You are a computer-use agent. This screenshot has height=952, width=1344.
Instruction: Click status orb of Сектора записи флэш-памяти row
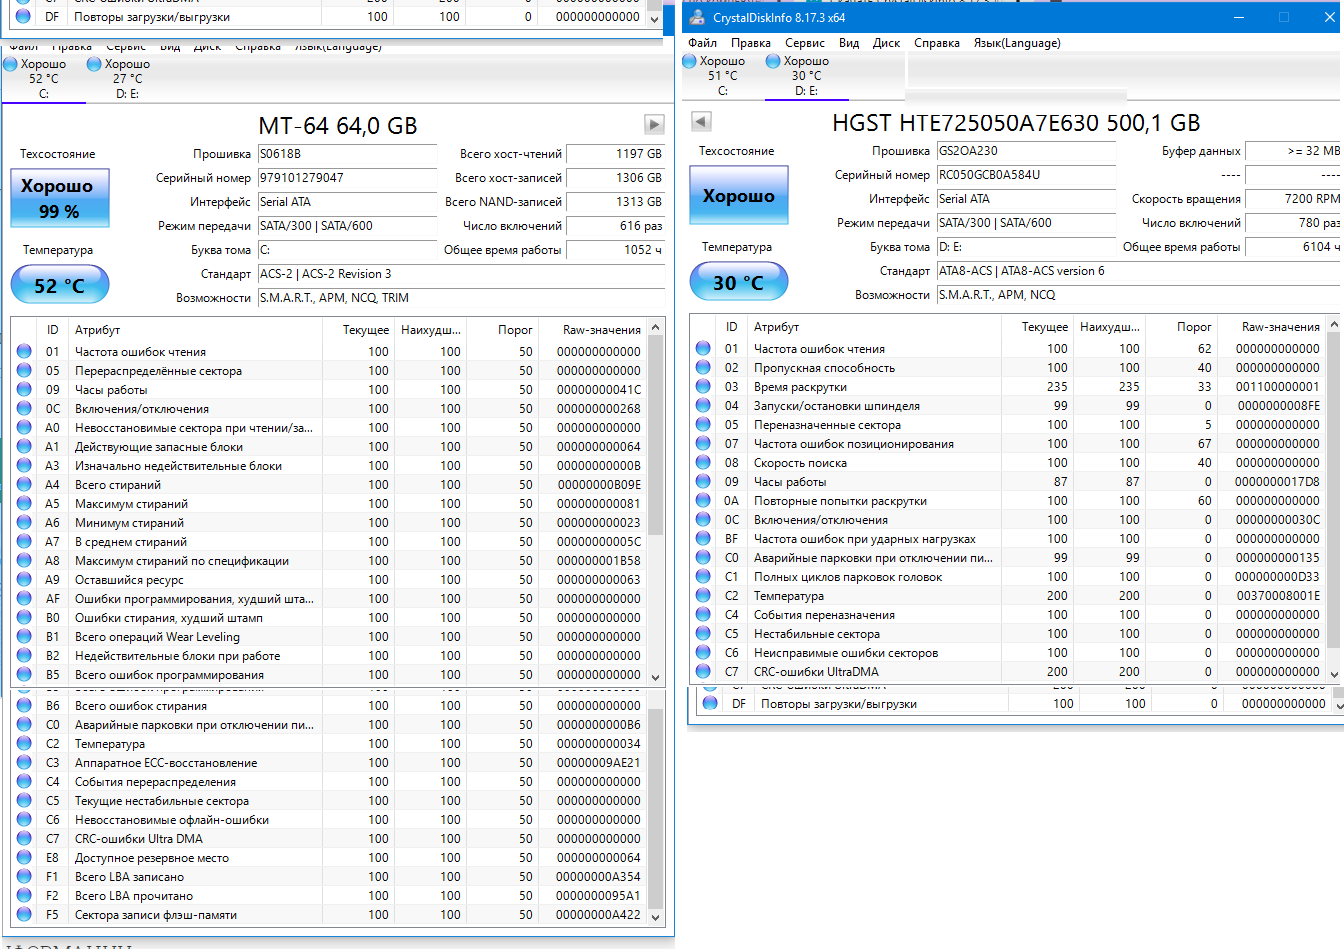(x=24, y=914)
